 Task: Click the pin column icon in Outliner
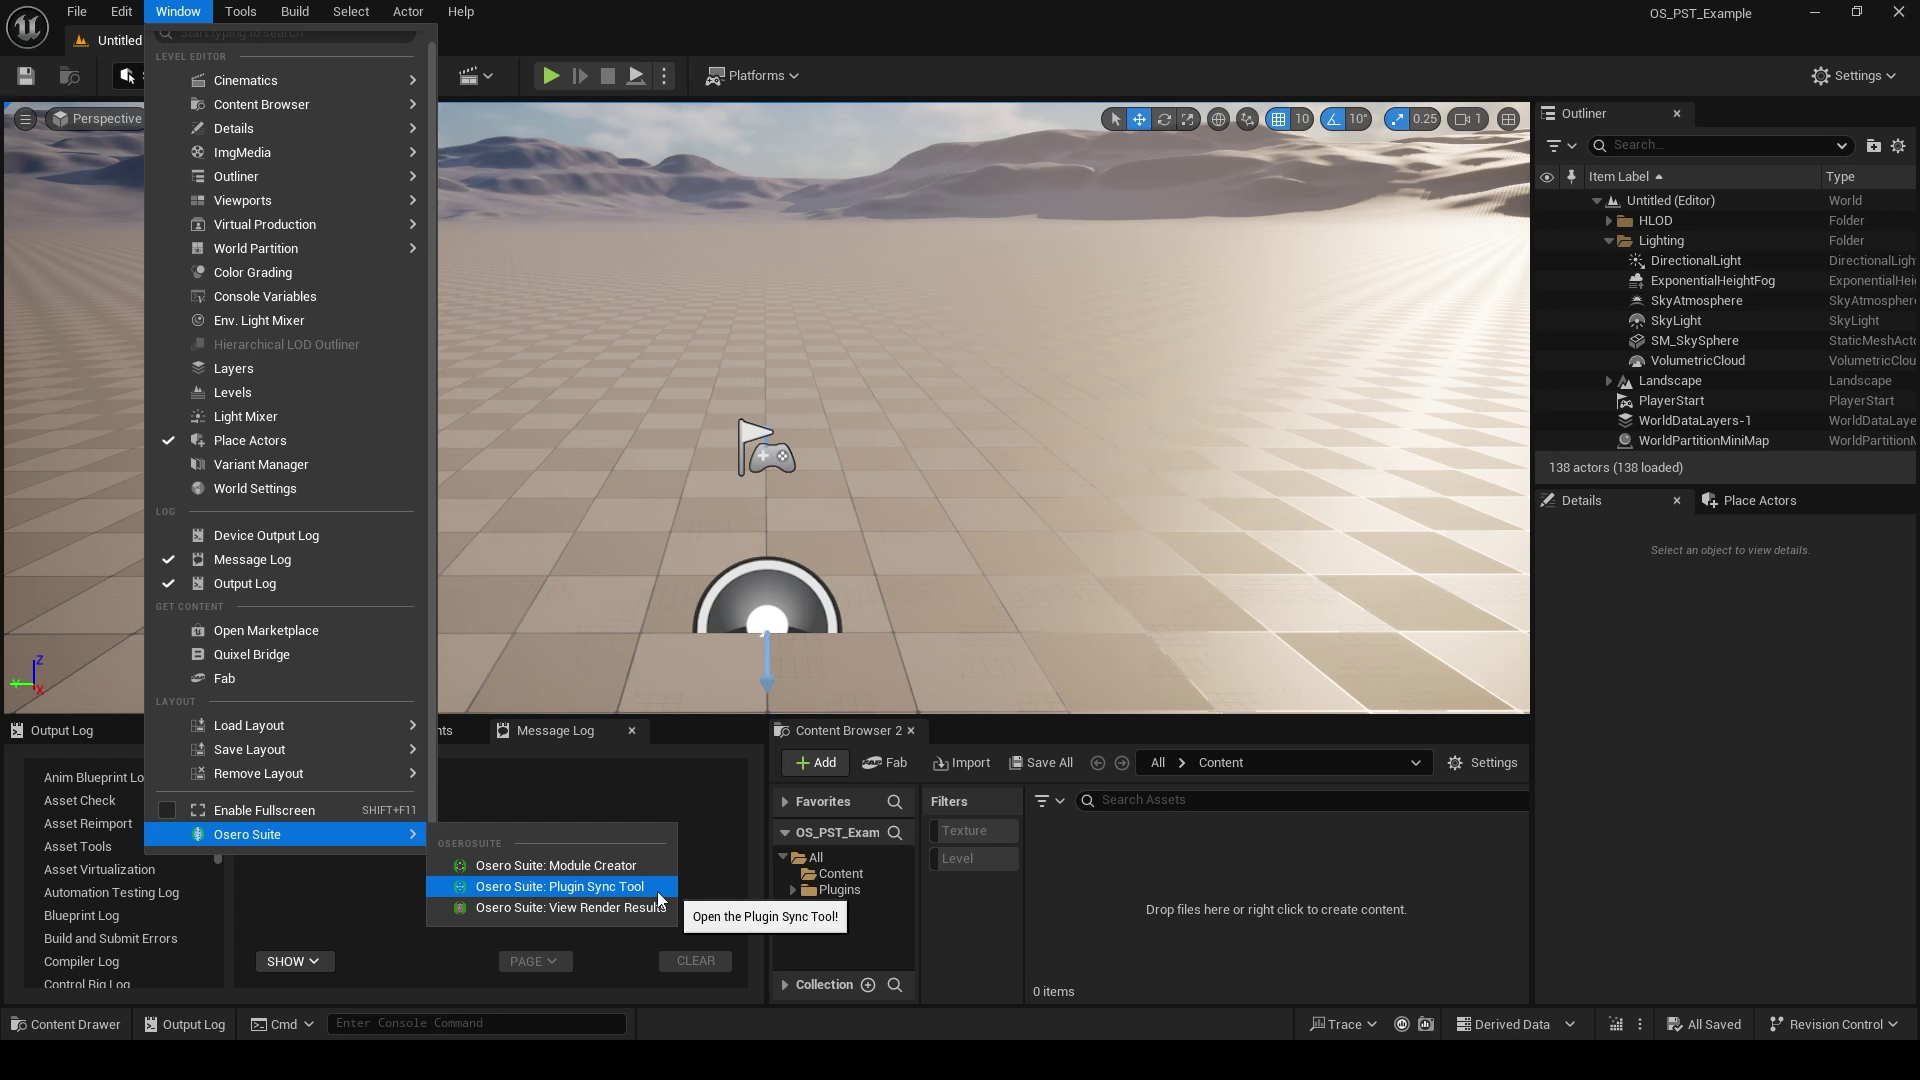point(1571,177)
